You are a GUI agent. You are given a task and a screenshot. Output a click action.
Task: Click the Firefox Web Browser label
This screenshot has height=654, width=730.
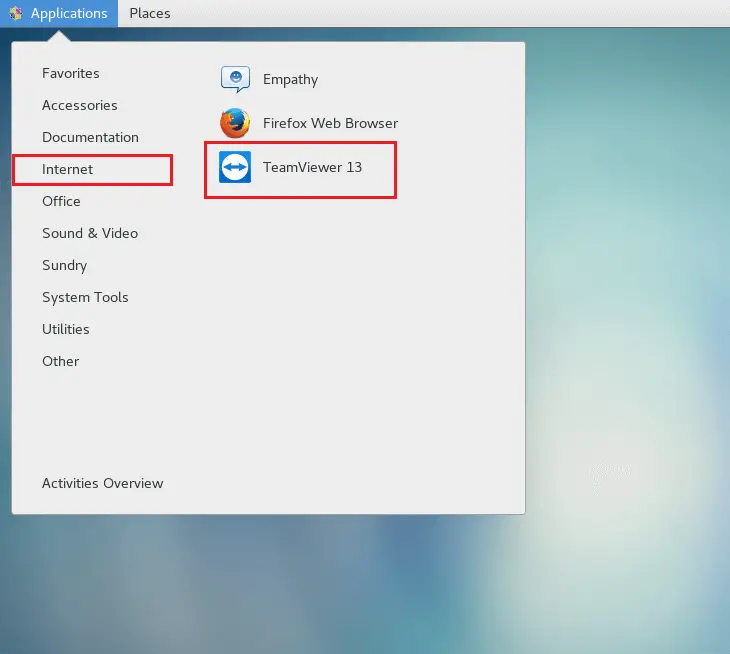pos(331,123)
